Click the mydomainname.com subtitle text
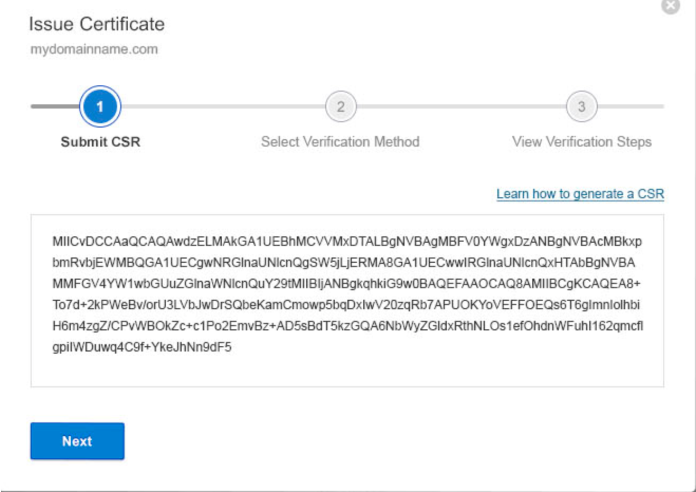Viewport: 696px width, 492px height. [94, 49]
